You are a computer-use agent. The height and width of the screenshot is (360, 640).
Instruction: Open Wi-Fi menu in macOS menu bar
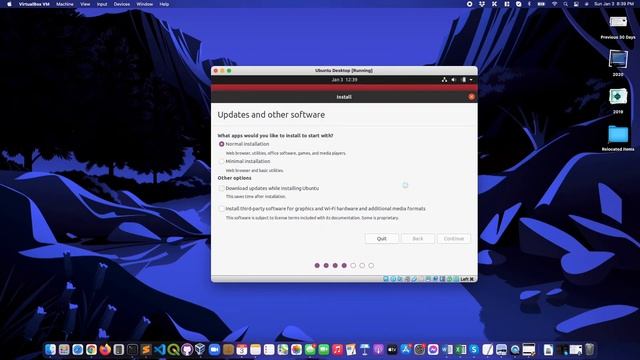coord(554,4)
